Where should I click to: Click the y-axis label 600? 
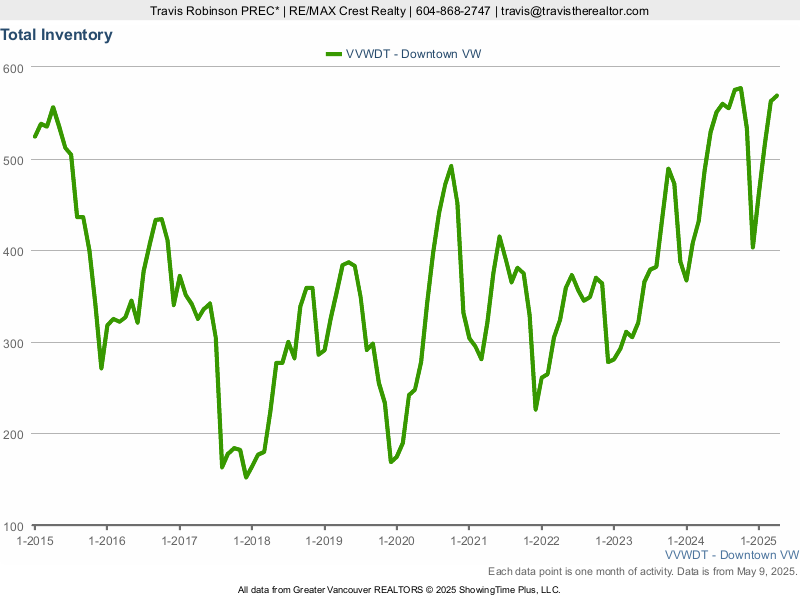click(13, 69)
